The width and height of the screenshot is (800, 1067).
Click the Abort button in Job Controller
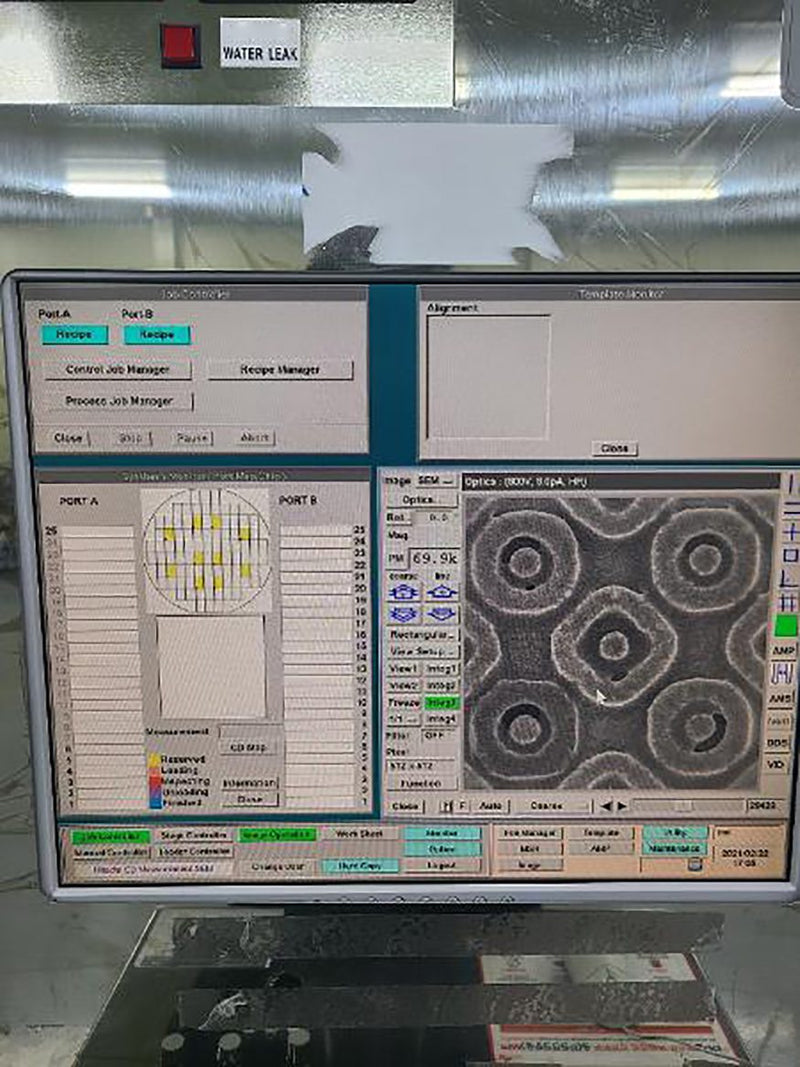(254, 438)
